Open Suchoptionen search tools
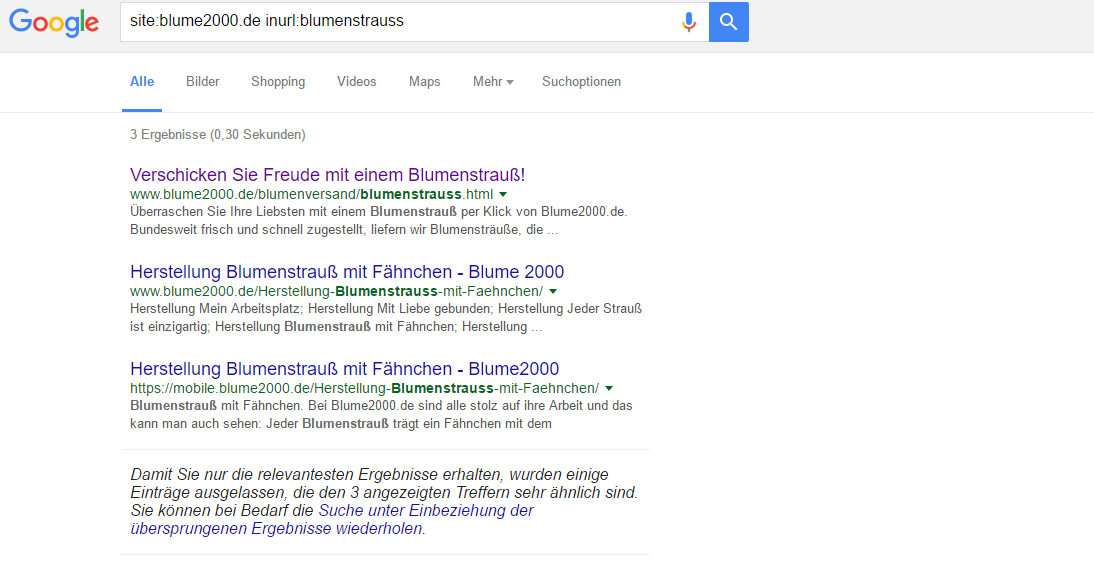This screenshot has width=1094, height=583. click(581, 82)
